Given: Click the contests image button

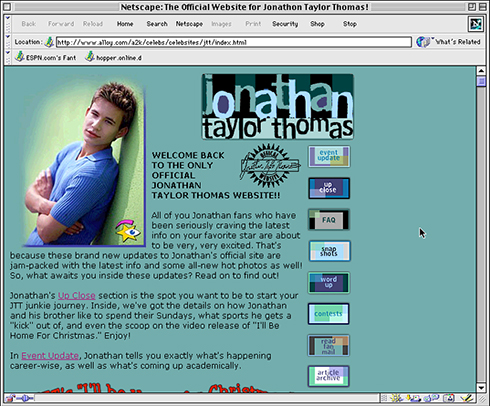Looking at the screenshot, I should pyautogui.click(x=329, y=314).
